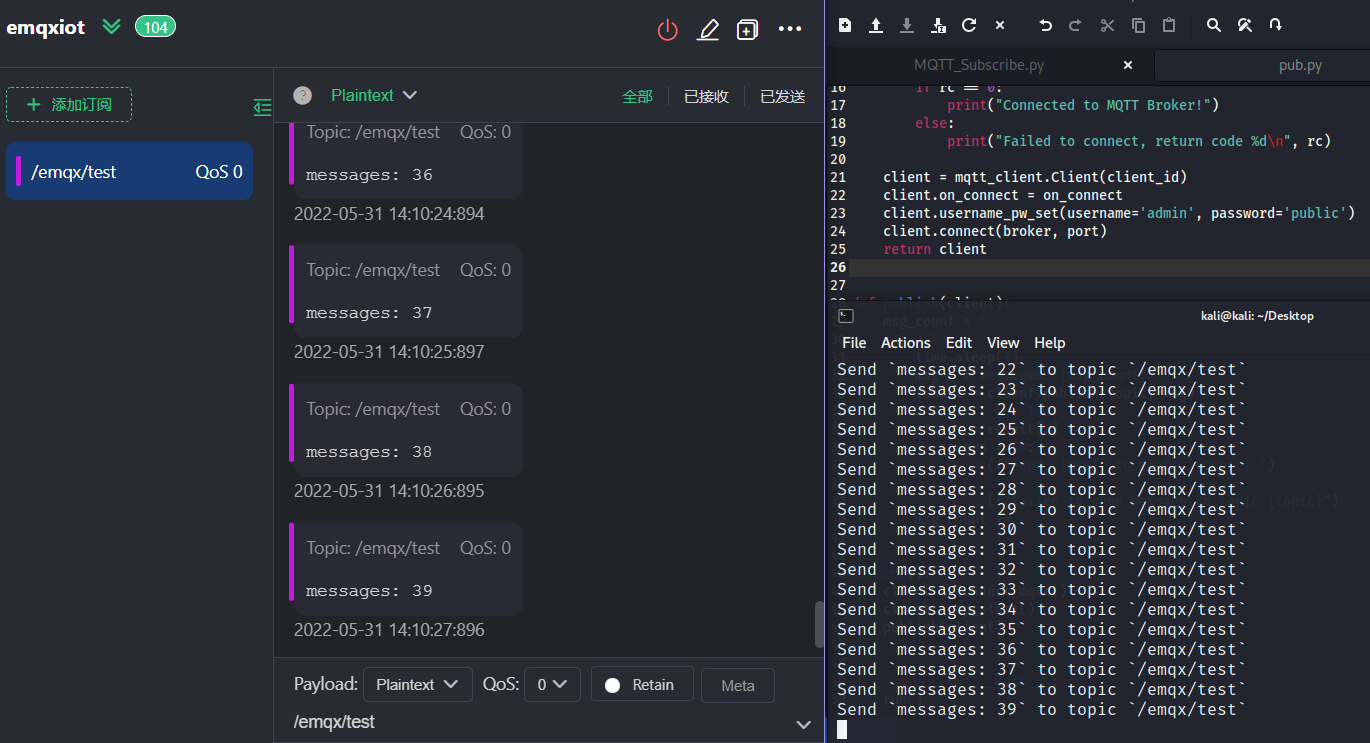The height and width of the screenshot is (743, 1370).
Task: Expand the topic history chevron at bottom
Action: point(803,724)
